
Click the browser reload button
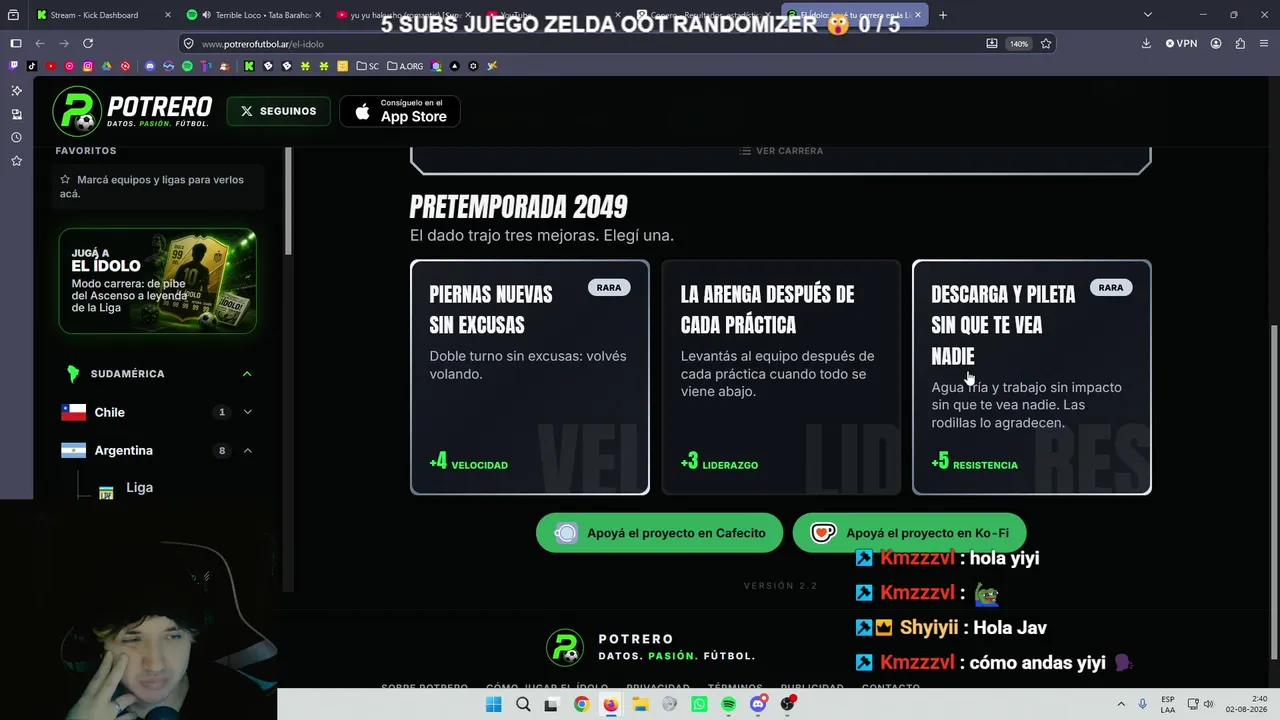pos(88,44)
